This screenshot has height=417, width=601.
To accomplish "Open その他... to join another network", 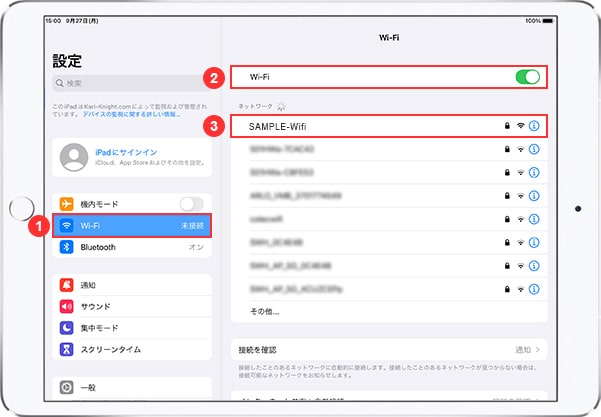I will point(389,311).
